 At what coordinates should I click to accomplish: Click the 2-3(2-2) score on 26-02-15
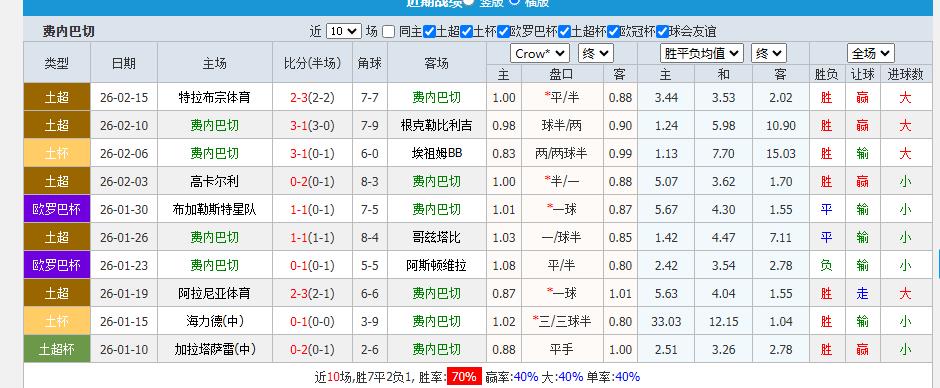312,97
